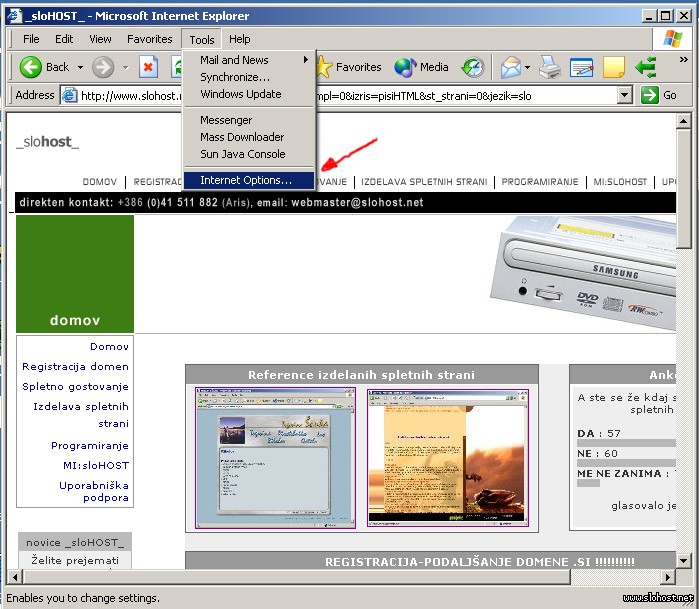699x609 pixels.
Task: Select Internet Options... menu item
Action: tap(249, 180)
